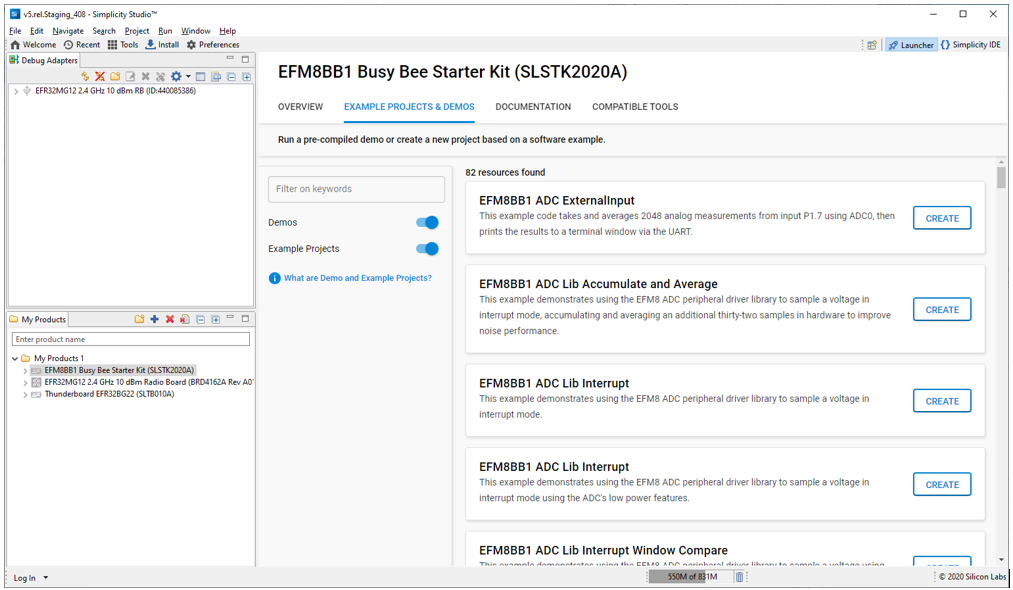The image size is (1013, 590).
Task: Select EFR32MG12 adapter ID:440085386
Action: [115, 91]
